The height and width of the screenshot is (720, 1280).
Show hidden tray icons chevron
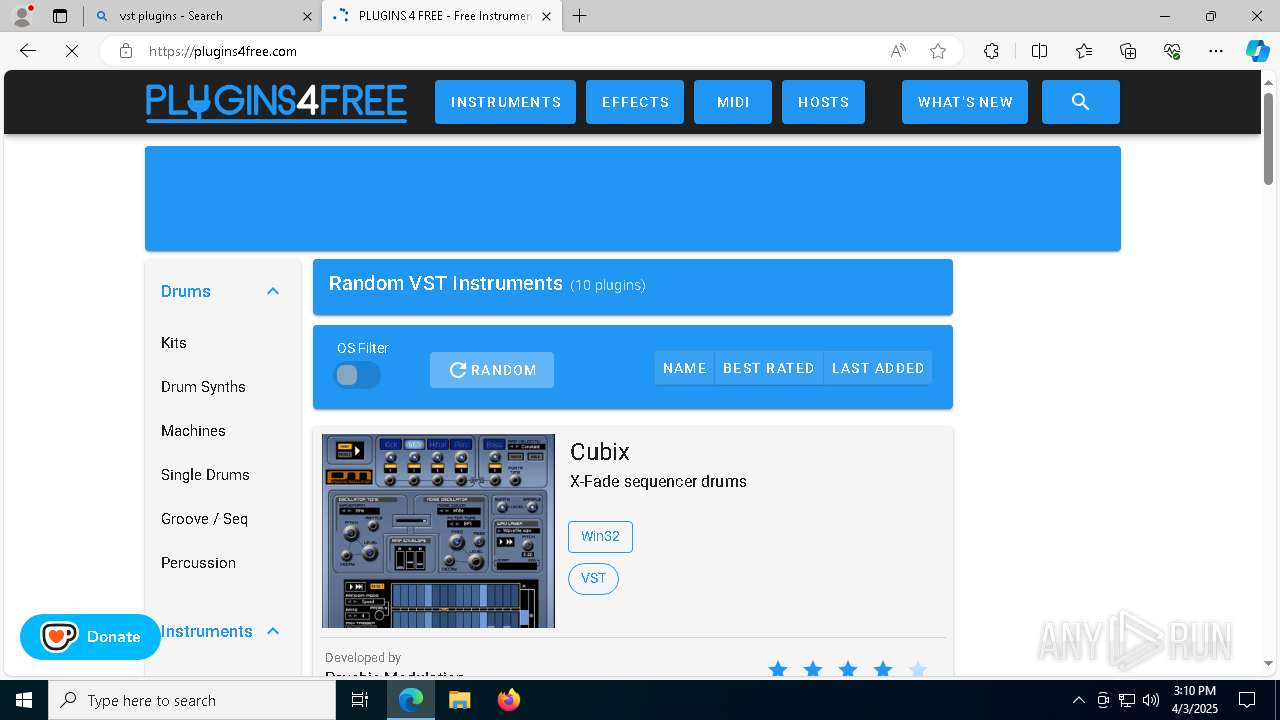pos(1078,700)
